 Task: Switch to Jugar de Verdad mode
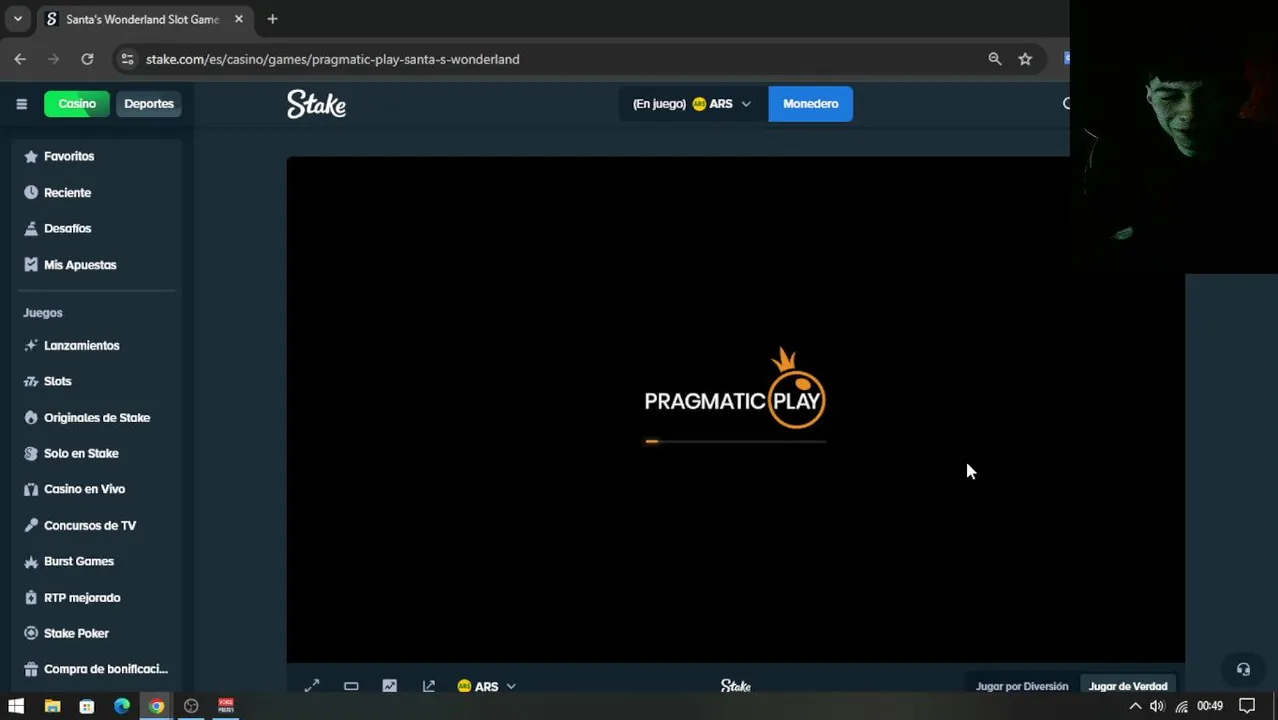coord(1128,686)
